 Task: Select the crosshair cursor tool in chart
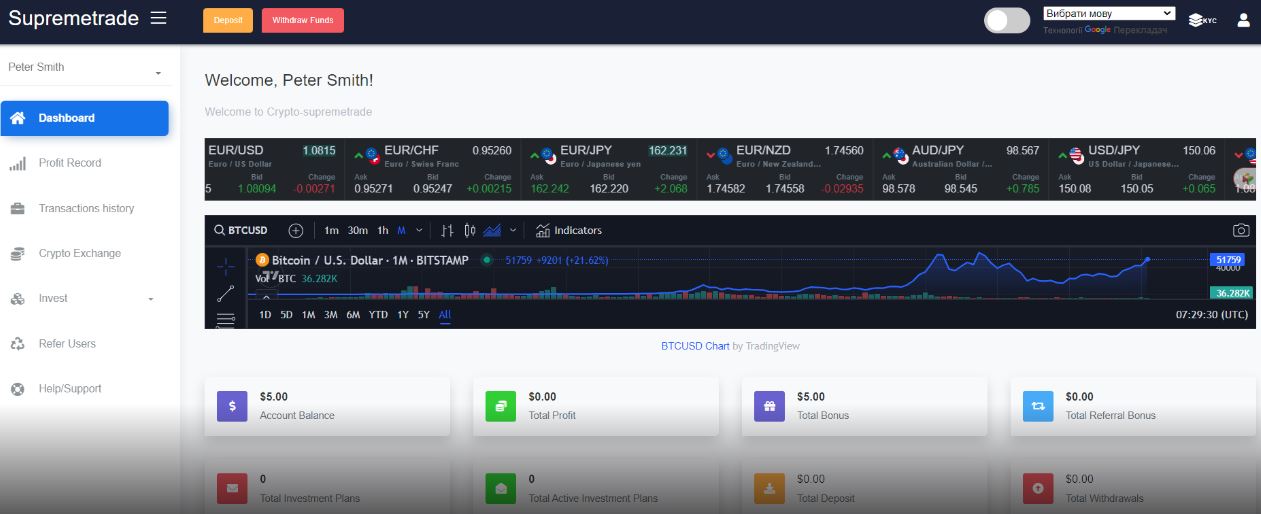click(225, 265)
